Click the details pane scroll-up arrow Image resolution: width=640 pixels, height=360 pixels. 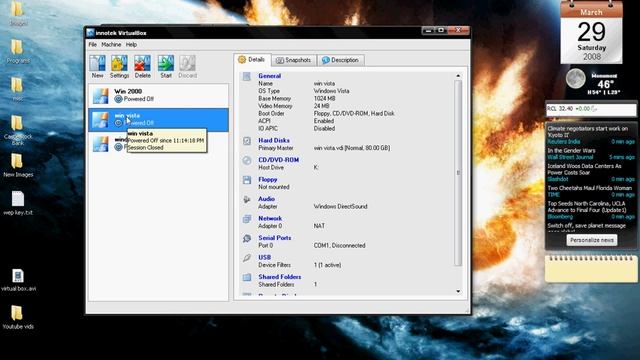tap(458, 76)
